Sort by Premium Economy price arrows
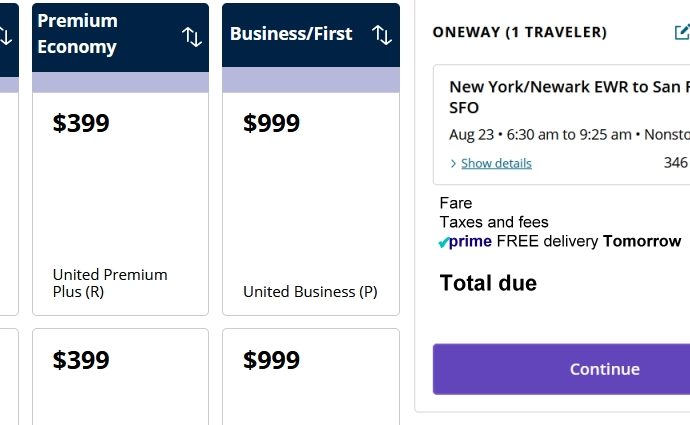 tap(192, 37)
